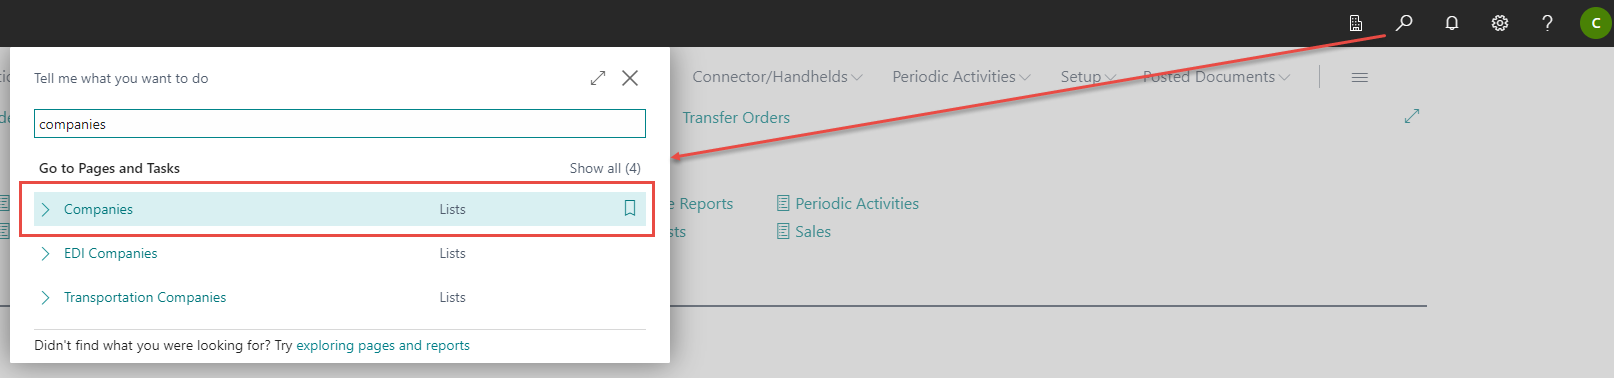Open the Periodic Activities dropdown menu
The height and width of the screenshot is (378, 1614).
pos(961,77)
